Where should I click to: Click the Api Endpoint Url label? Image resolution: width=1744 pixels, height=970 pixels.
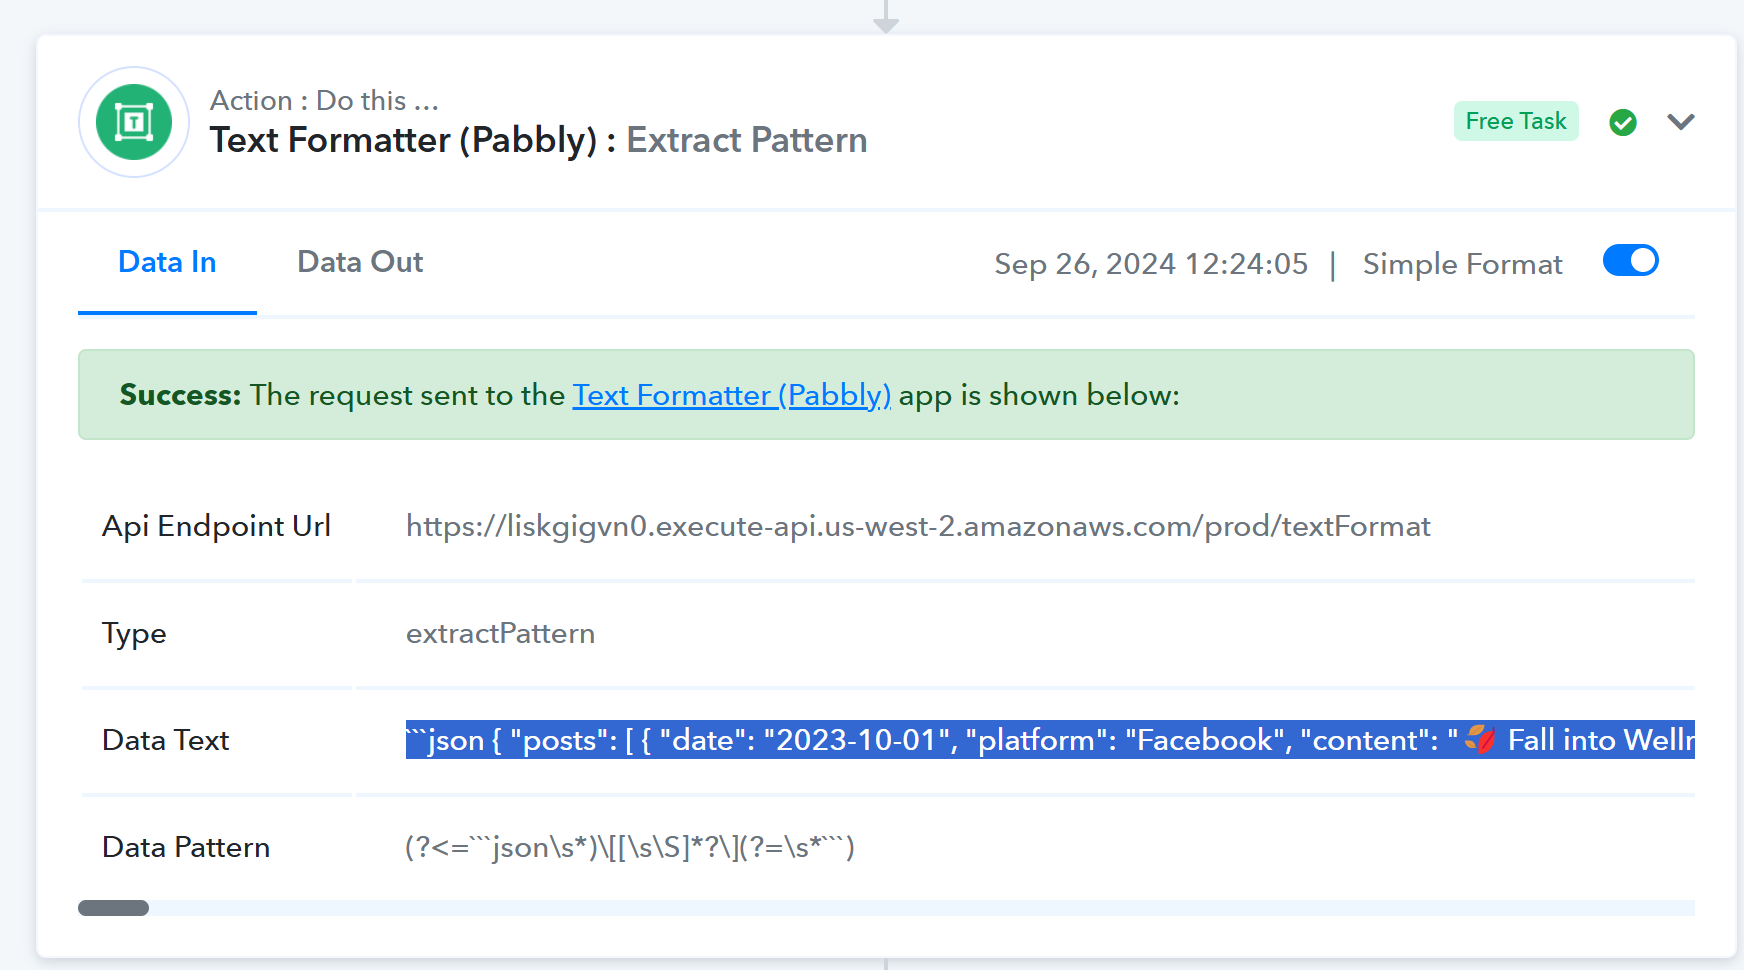(x=216, y=526)
